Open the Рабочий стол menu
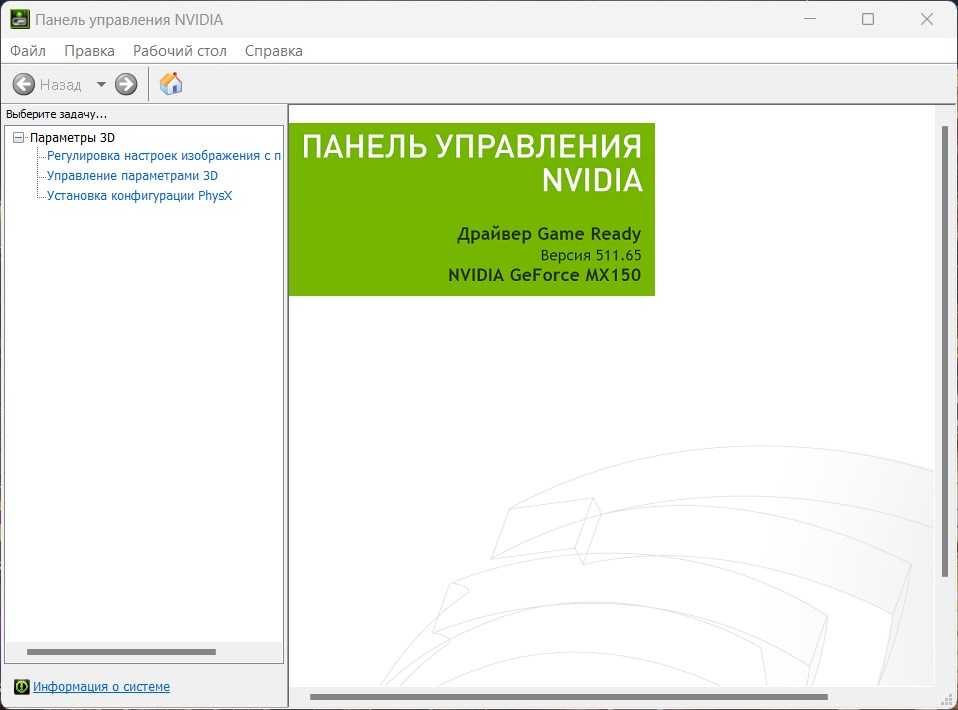The width and height of the screenshot is (958, 710). (180, 50)
